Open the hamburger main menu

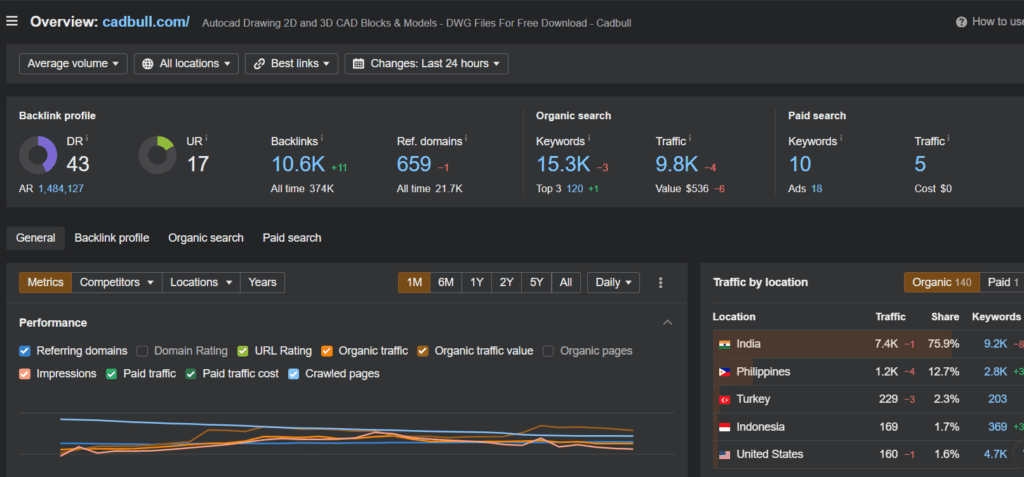[x=12, y=22]
